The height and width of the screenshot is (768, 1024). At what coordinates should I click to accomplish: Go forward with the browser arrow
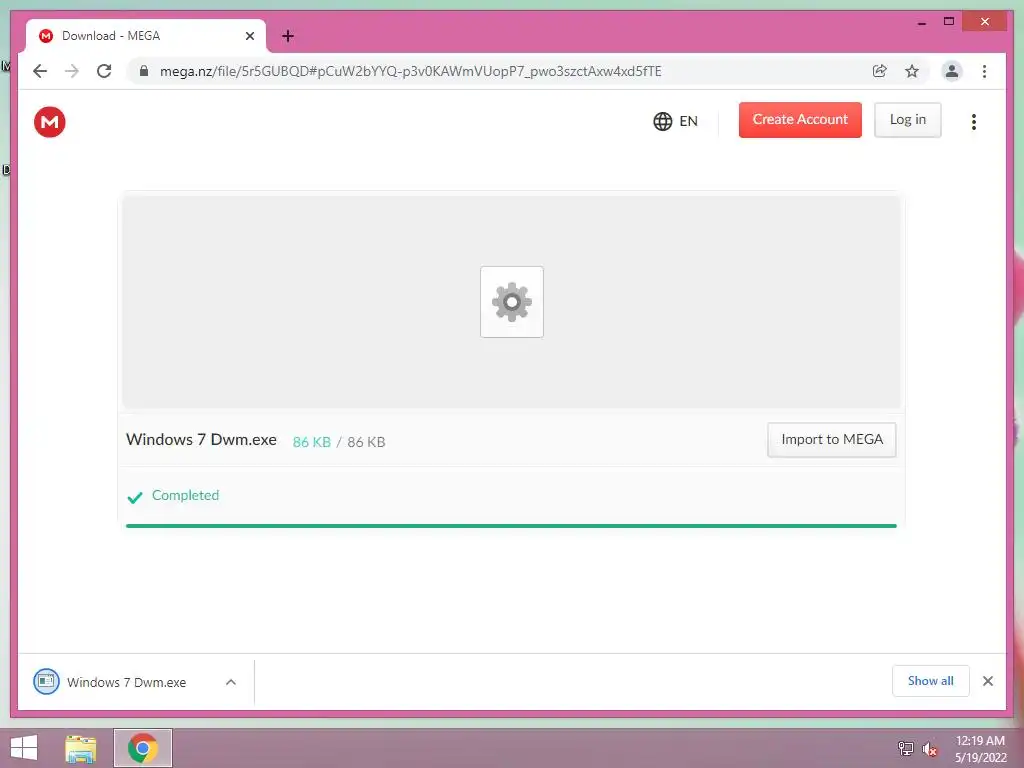pyautogui.click(x=72, y=71)
